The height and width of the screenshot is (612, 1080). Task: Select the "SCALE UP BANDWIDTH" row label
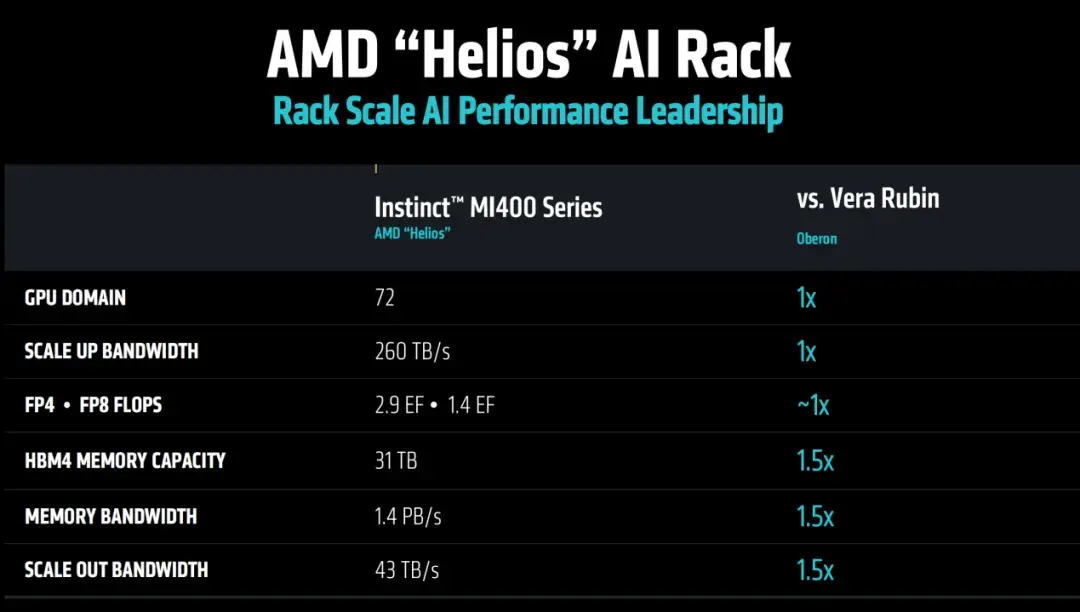111,351
